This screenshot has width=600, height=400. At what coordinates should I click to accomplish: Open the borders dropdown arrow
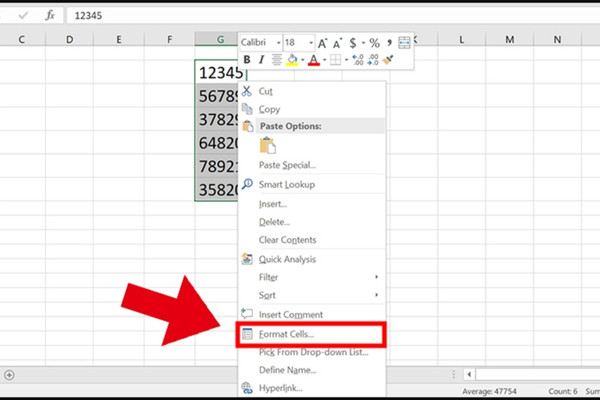[346, 60]
